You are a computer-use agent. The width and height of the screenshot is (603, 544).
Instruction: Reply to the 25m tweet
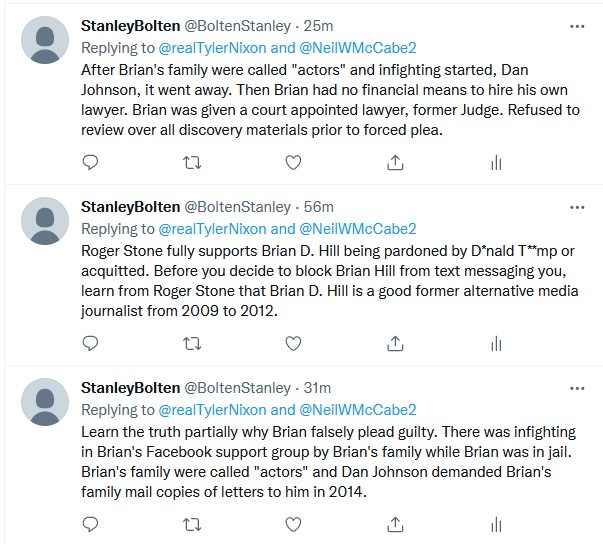click(x=90, y=162)
